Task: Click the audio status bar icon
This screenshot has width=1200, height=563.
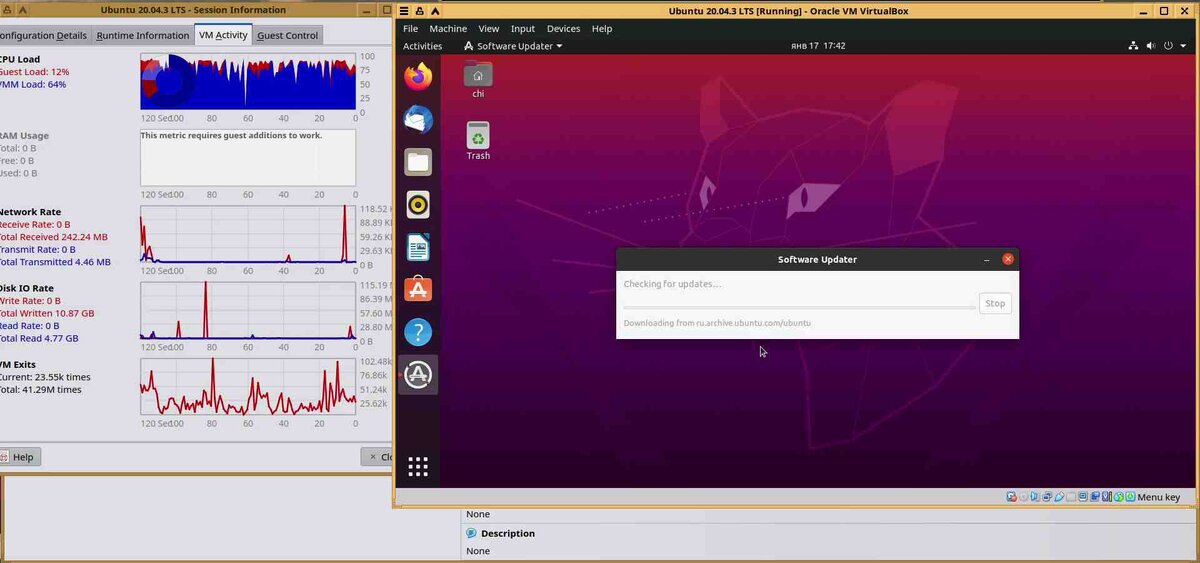Action: (x=1034, y=497)
